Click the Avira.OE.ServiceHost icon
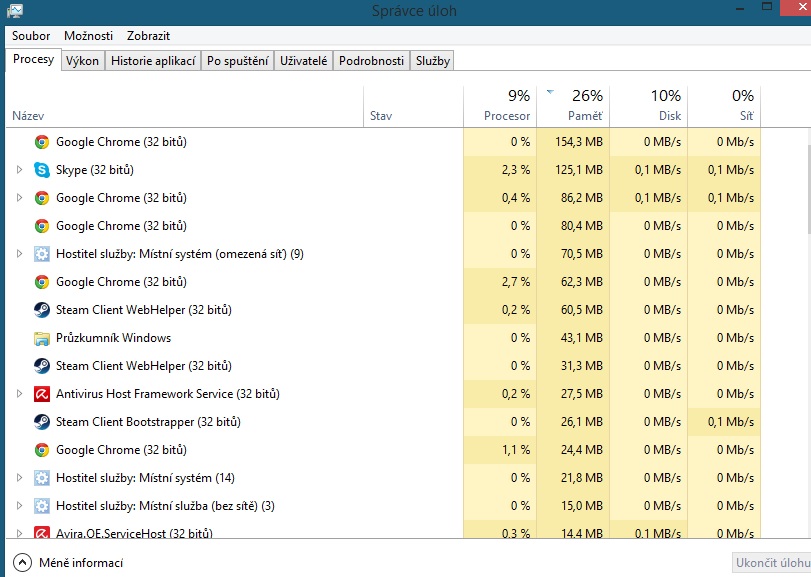Viewport: 811px width, 577px height. coord(42,532)
